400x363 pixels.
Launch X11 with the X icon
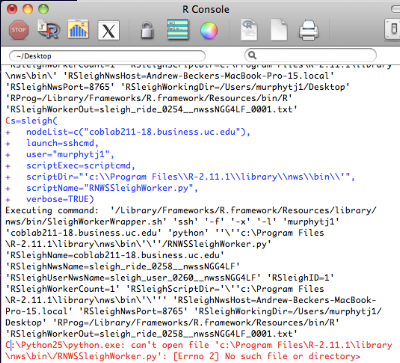(109, 31)
